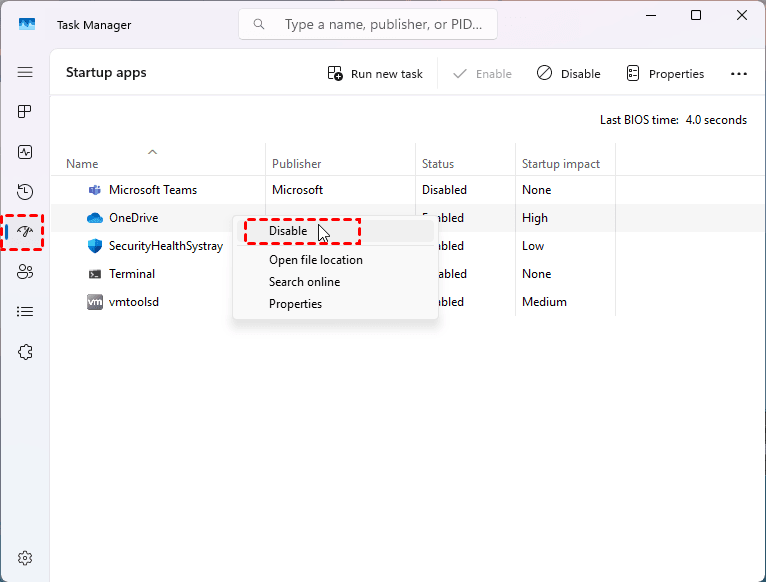
Task: Go to the Processes page icon
Action: click(x=25, y=112)
